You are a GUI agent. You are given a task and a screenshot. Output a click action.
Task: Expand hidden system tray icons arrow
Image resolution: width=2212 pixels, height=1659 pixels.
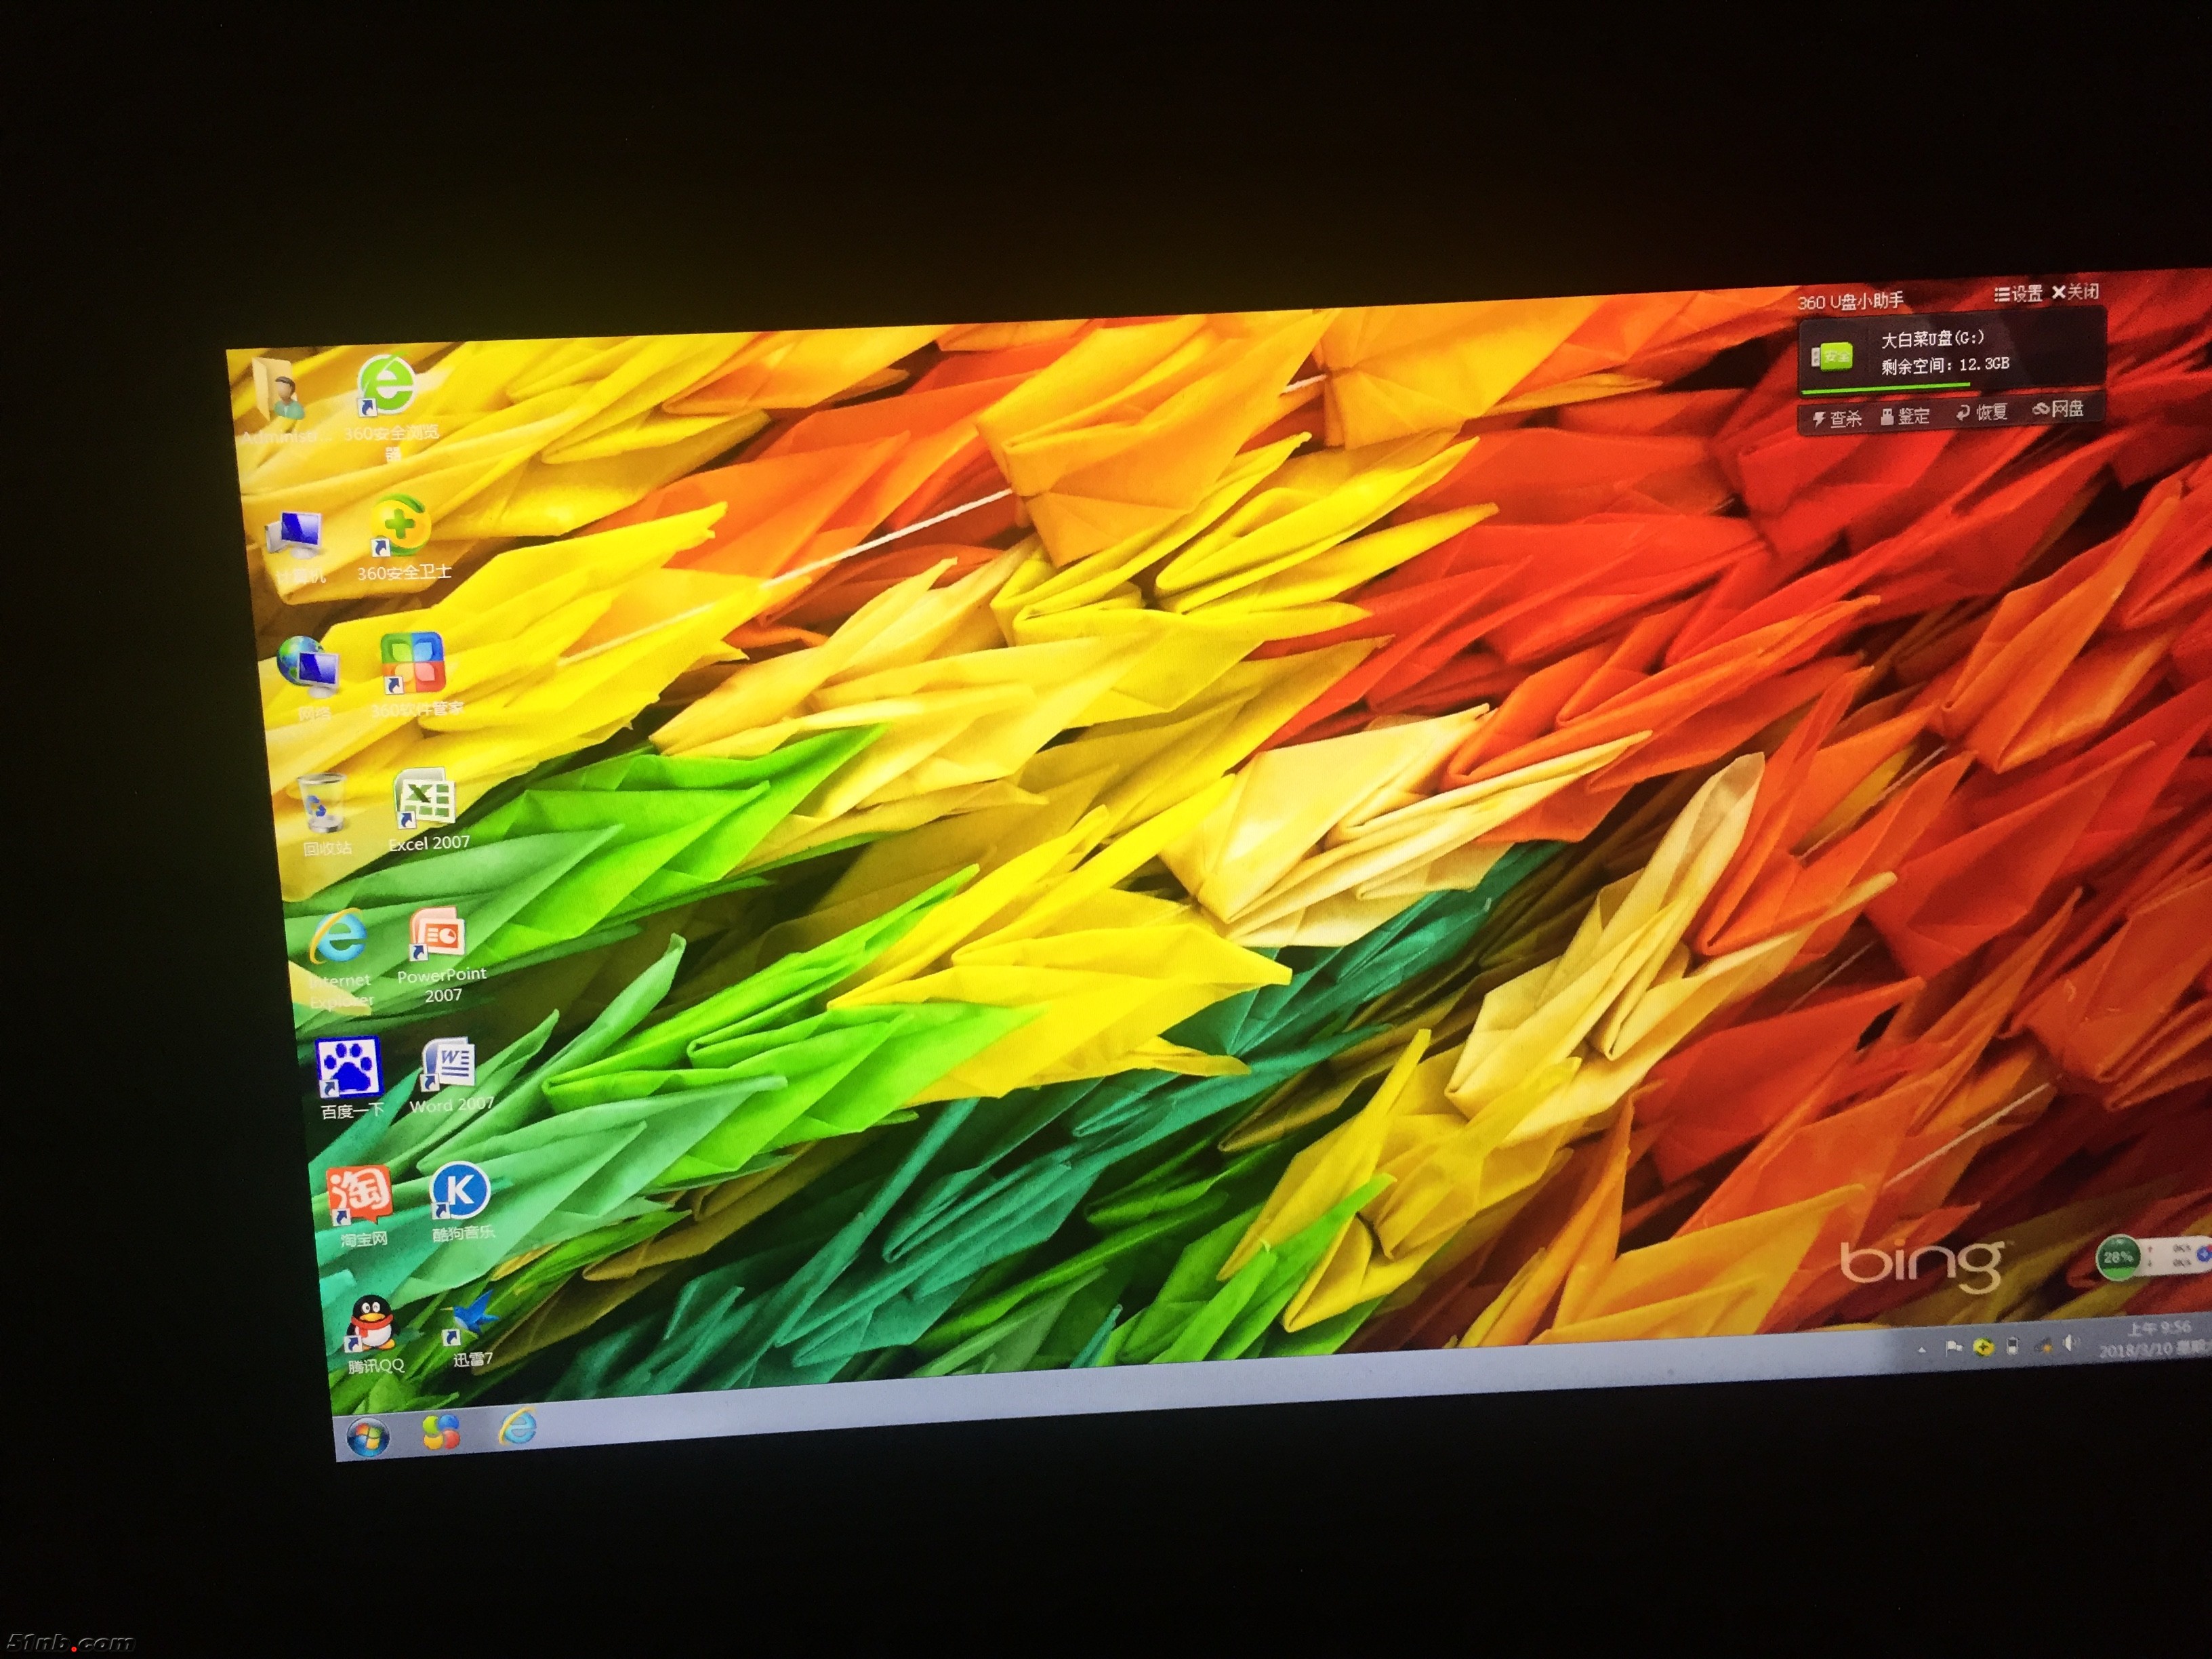tap(1922, 1350)
